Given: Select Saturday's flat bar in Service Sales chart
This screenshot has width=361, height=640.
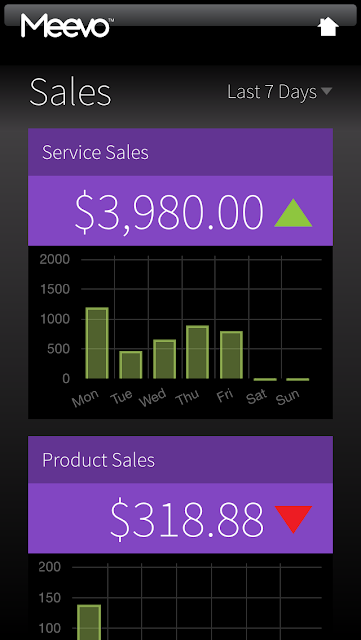Looking at the screenshot, I should pos(265,379).
